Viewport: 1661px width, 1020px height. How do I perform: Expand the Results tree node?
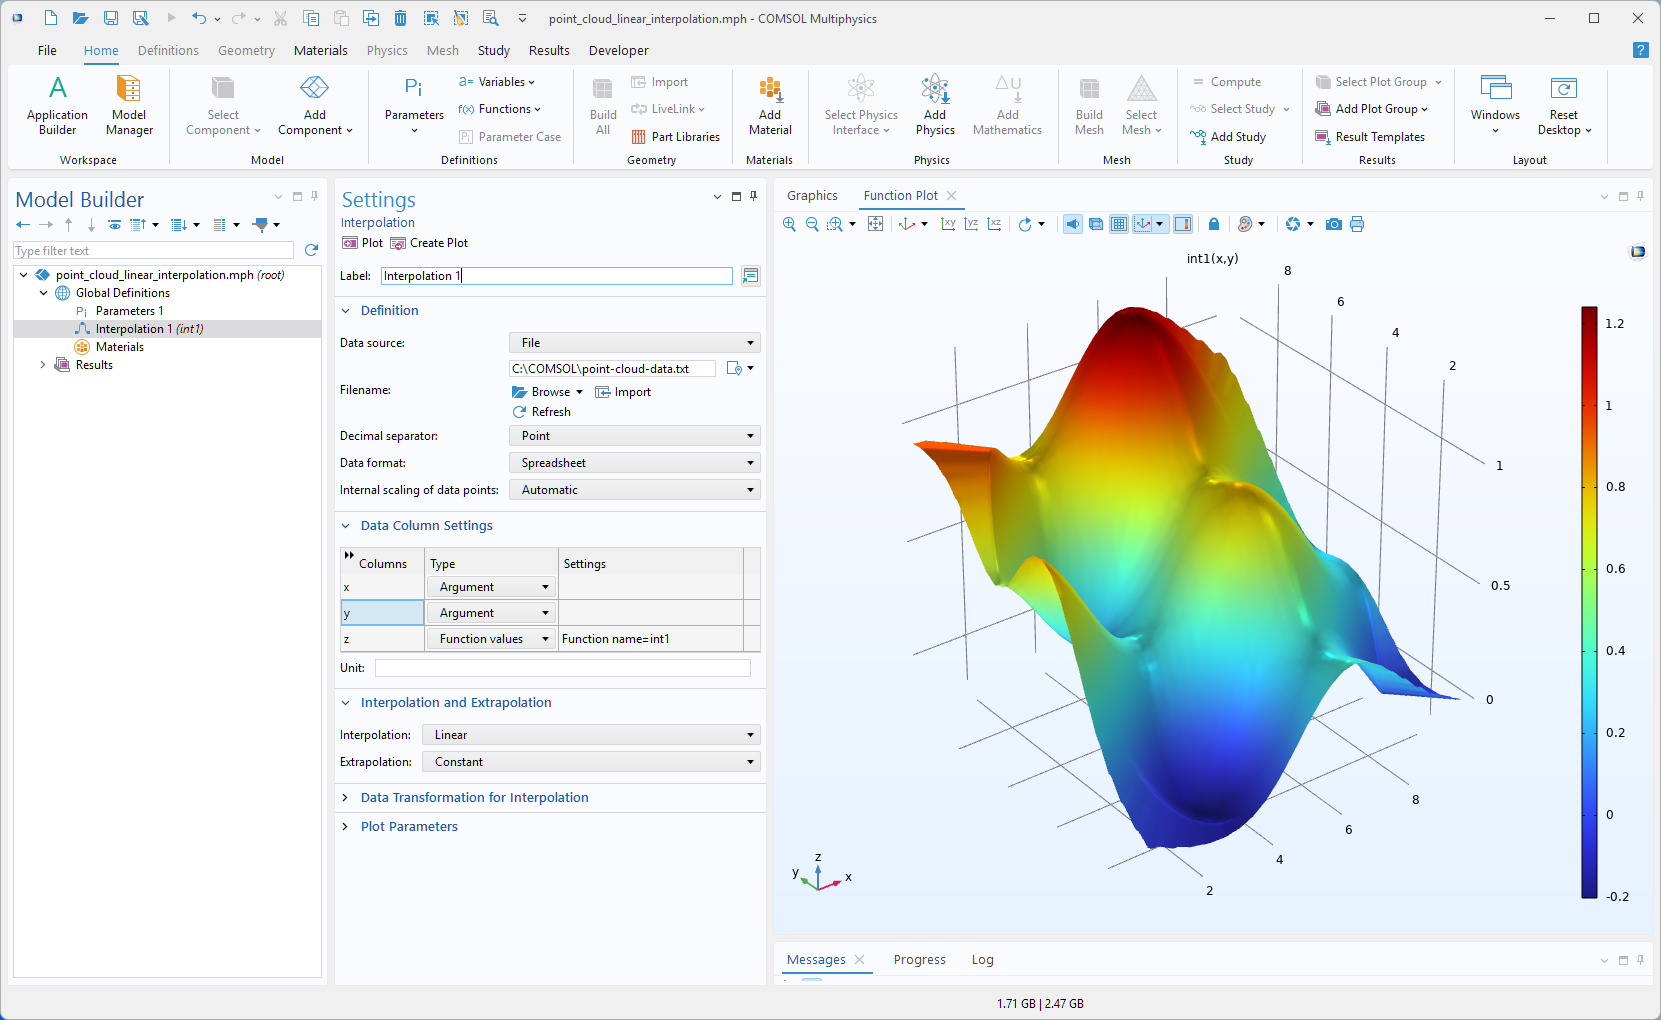[x=43, y=365]
